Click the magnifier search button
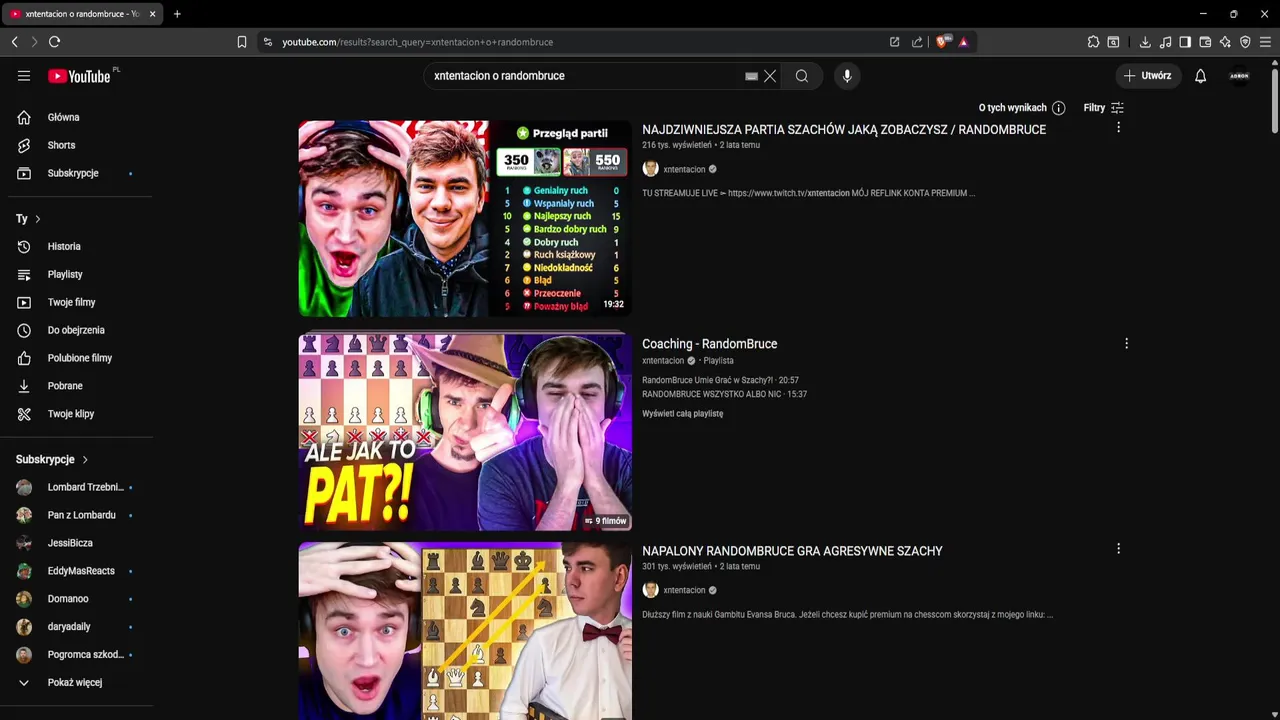Screen dimensions: 1280x720 (802, 76)
